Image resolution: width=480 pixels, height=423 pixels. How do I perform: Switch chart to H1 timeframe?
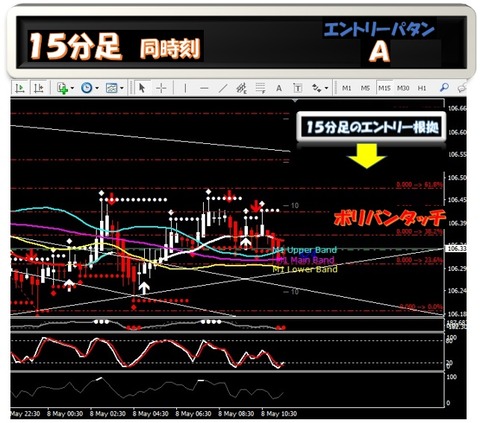(x=422, y=88)
